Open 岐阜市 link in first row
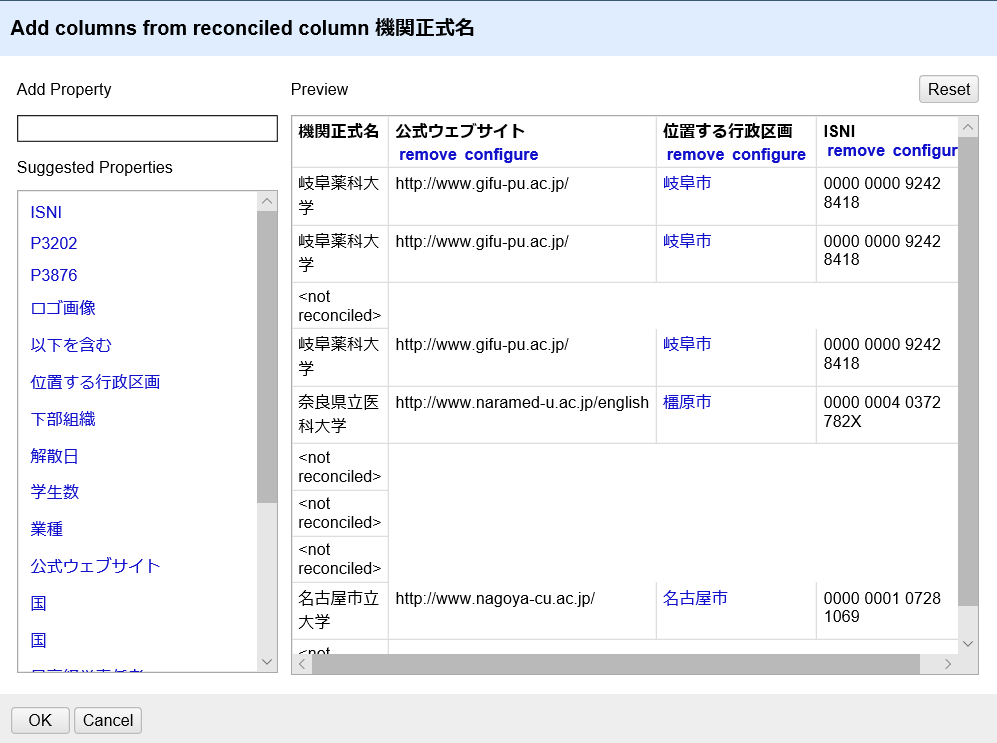The width and height of the screenshot is (997, 743). 687,183
